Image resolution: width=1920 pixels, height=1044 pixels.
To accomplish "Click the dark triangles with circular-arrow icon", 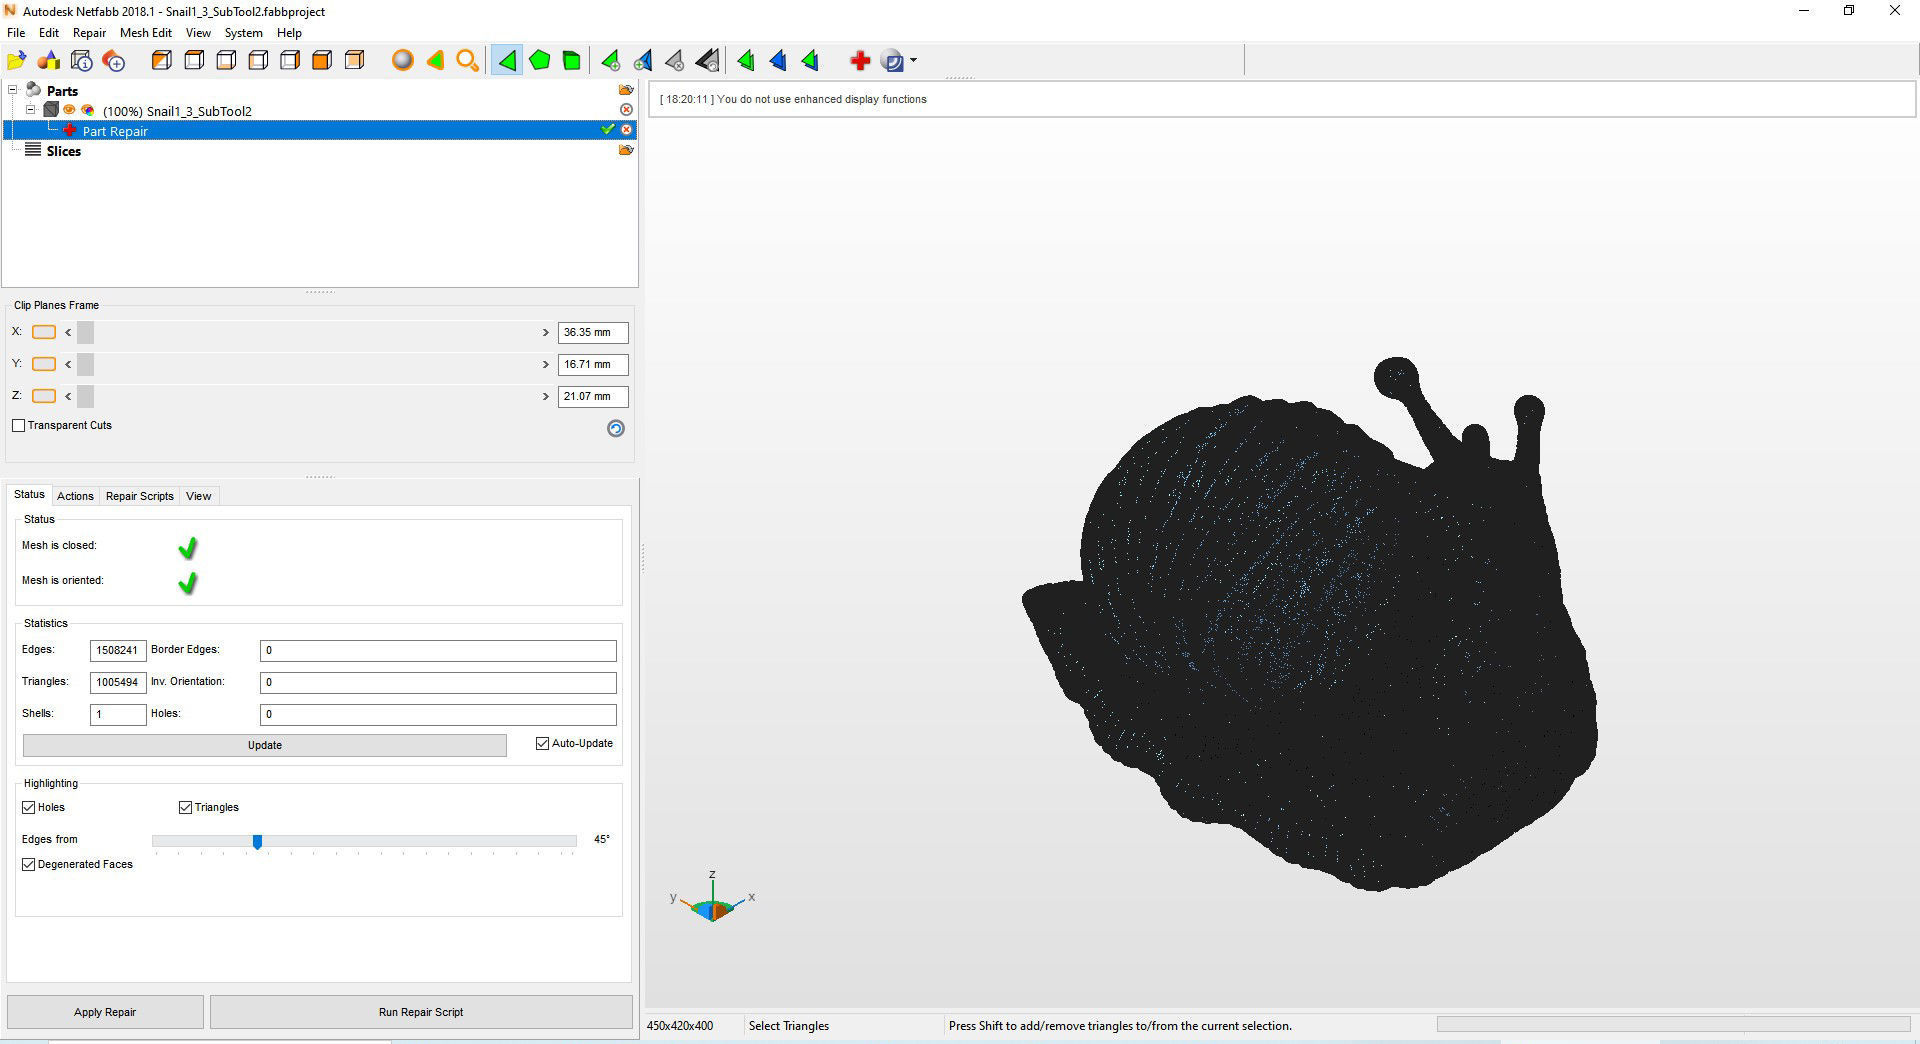I will tap(707, 61).
